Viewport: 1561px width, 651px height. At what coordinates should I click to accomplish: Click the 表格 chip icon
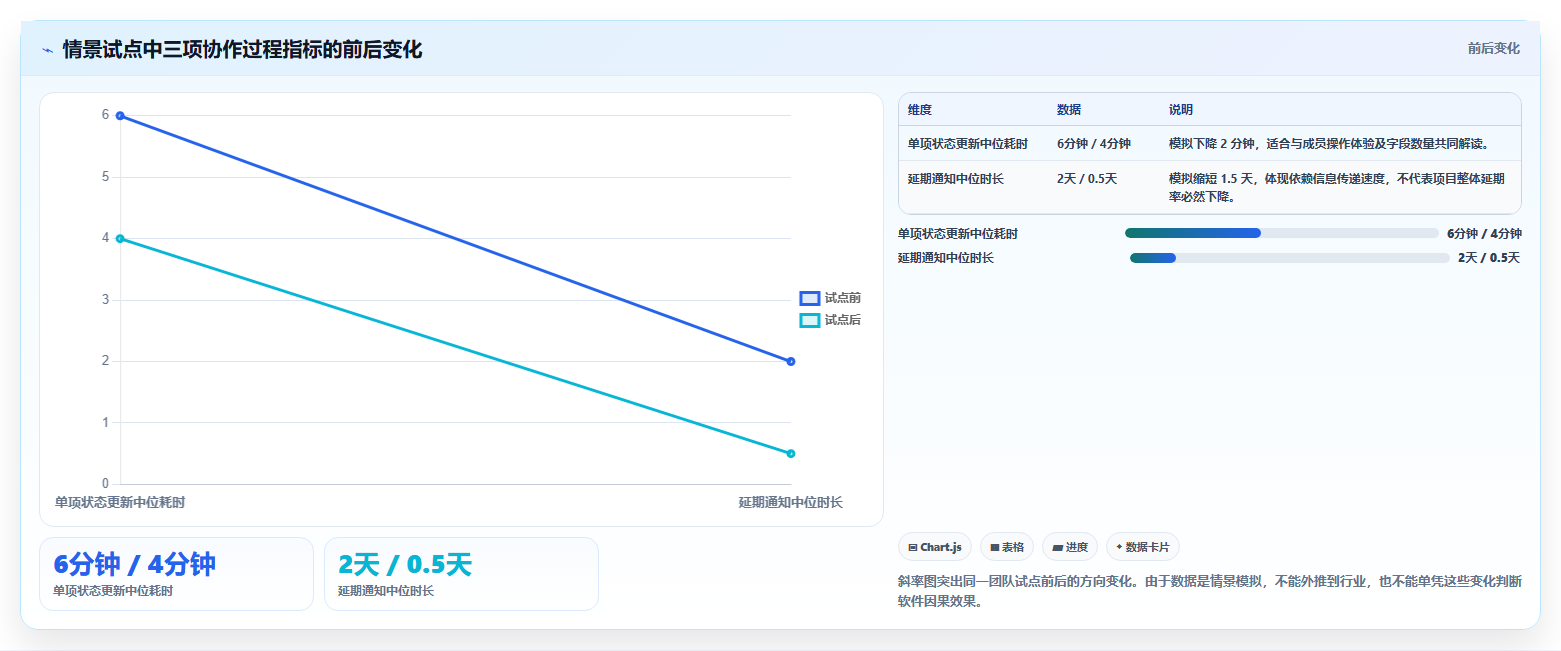pos(994,547)
